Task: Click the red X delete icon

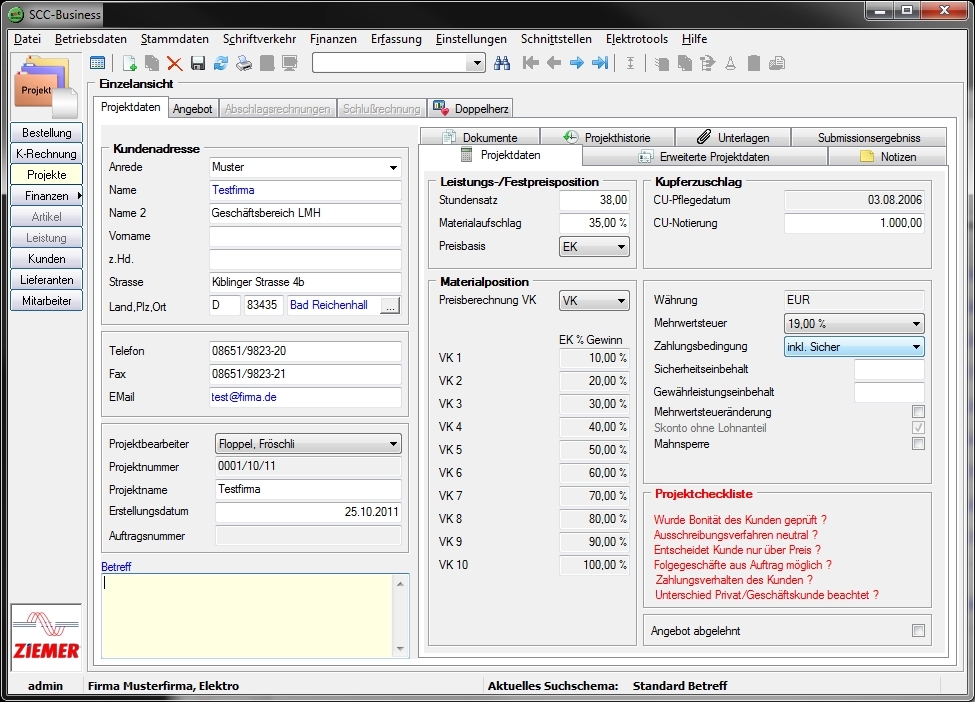Action: pyautogui.click(x=174, y=62)
